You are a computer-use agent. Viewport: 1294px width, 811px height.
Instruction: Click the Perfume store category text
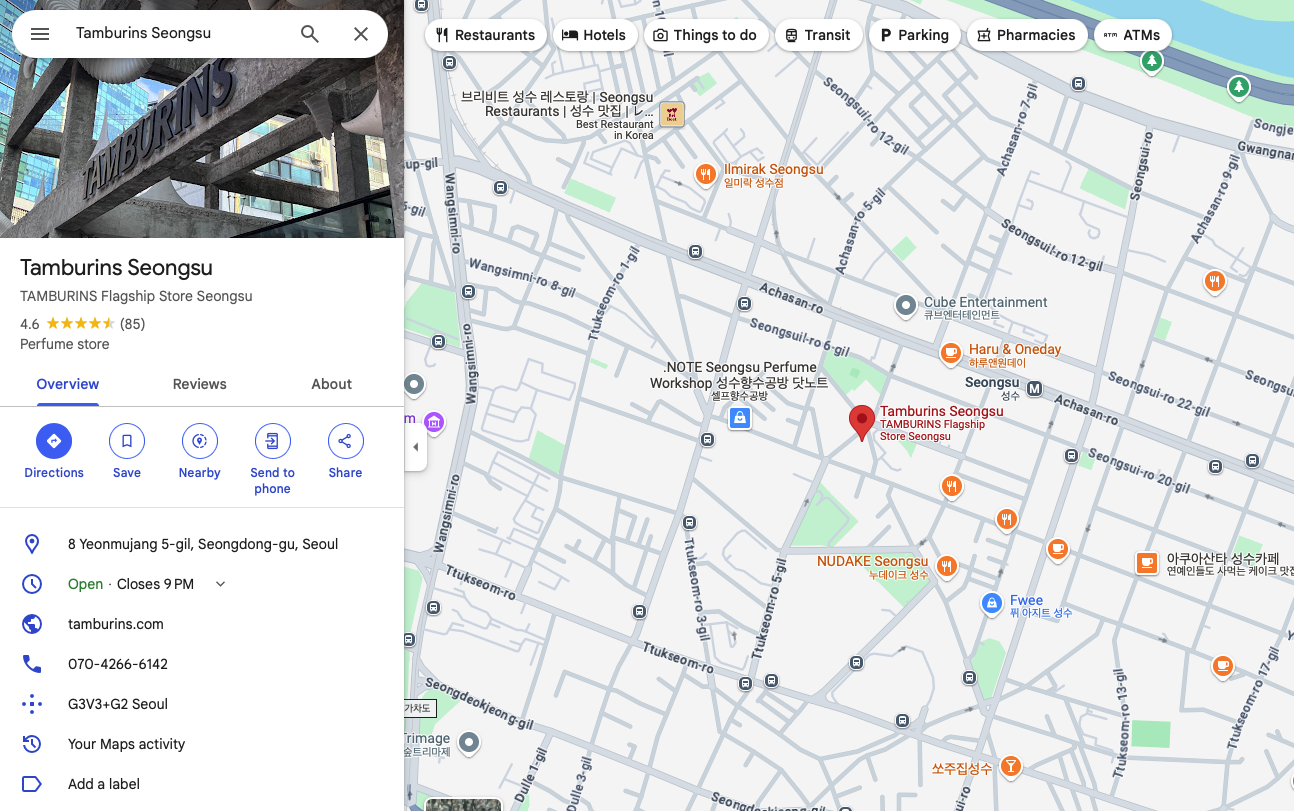tap(65, 344)
